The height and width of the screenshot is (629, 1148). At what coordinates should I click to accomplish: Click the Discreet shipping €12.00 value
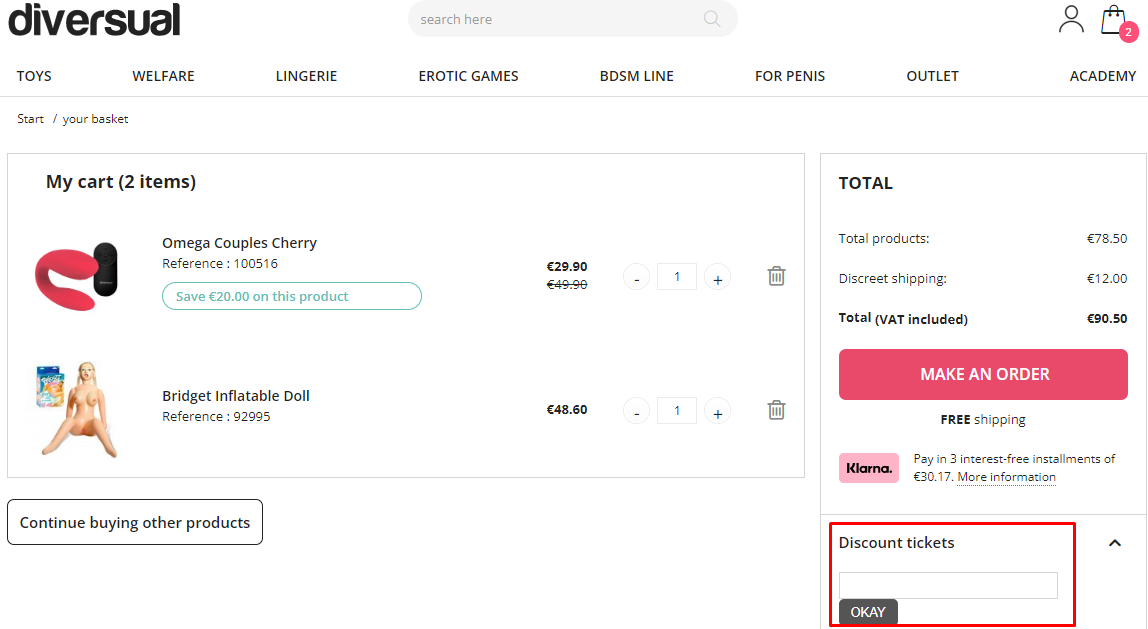click(x=1107, y=278)
